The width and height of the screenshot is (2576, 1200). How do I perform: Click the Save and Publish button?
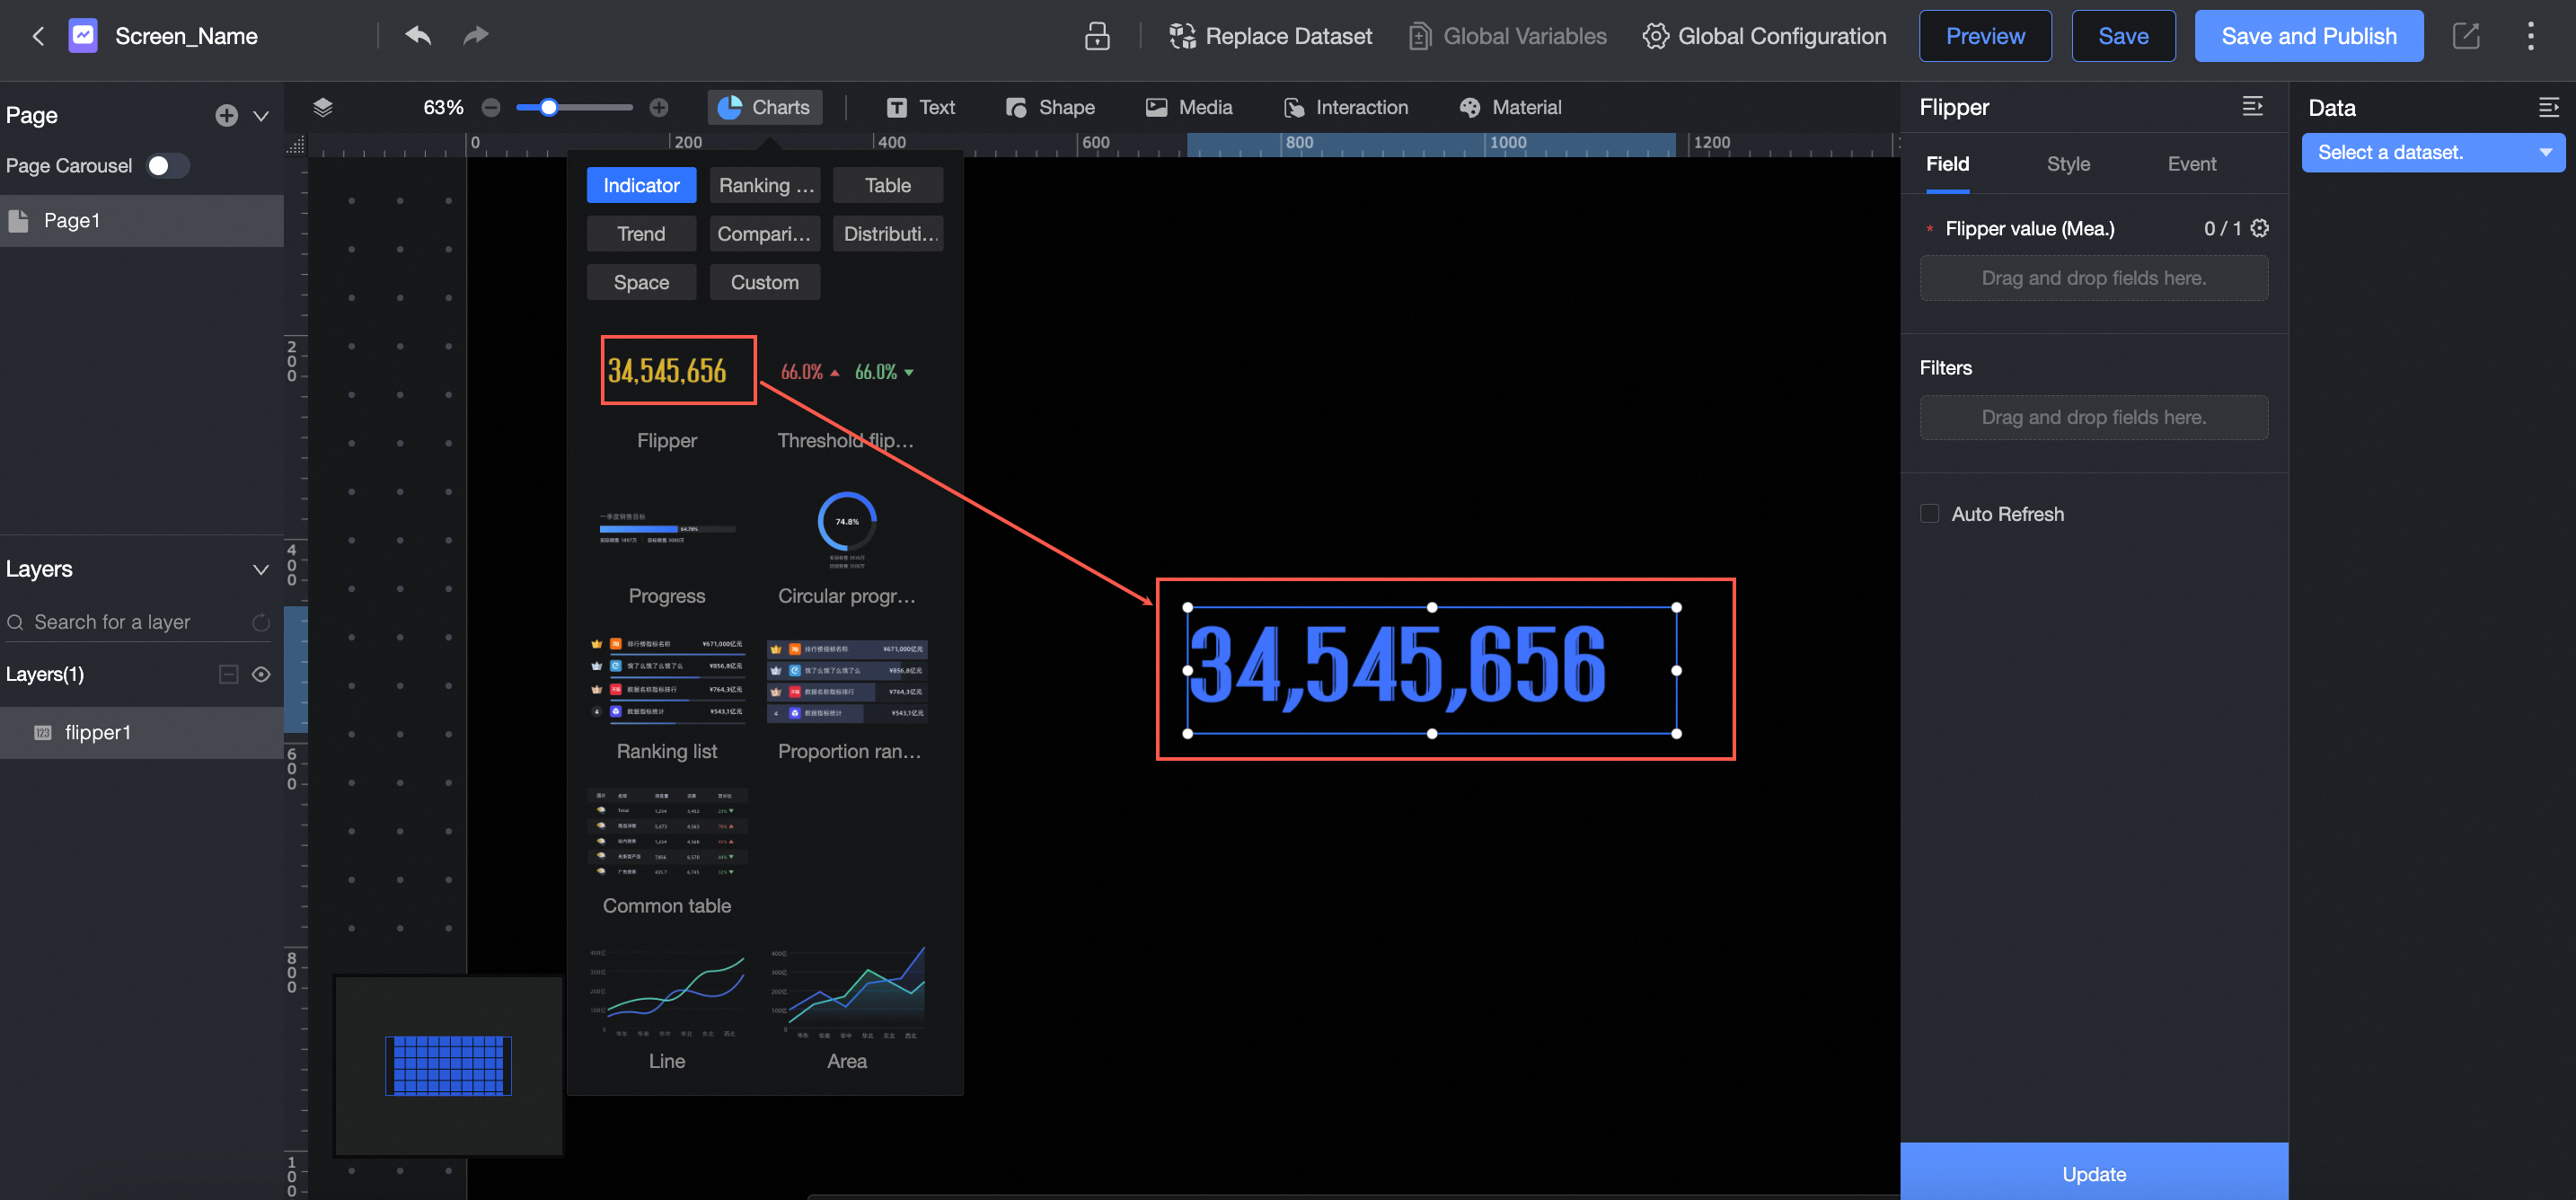[2308, 36]
